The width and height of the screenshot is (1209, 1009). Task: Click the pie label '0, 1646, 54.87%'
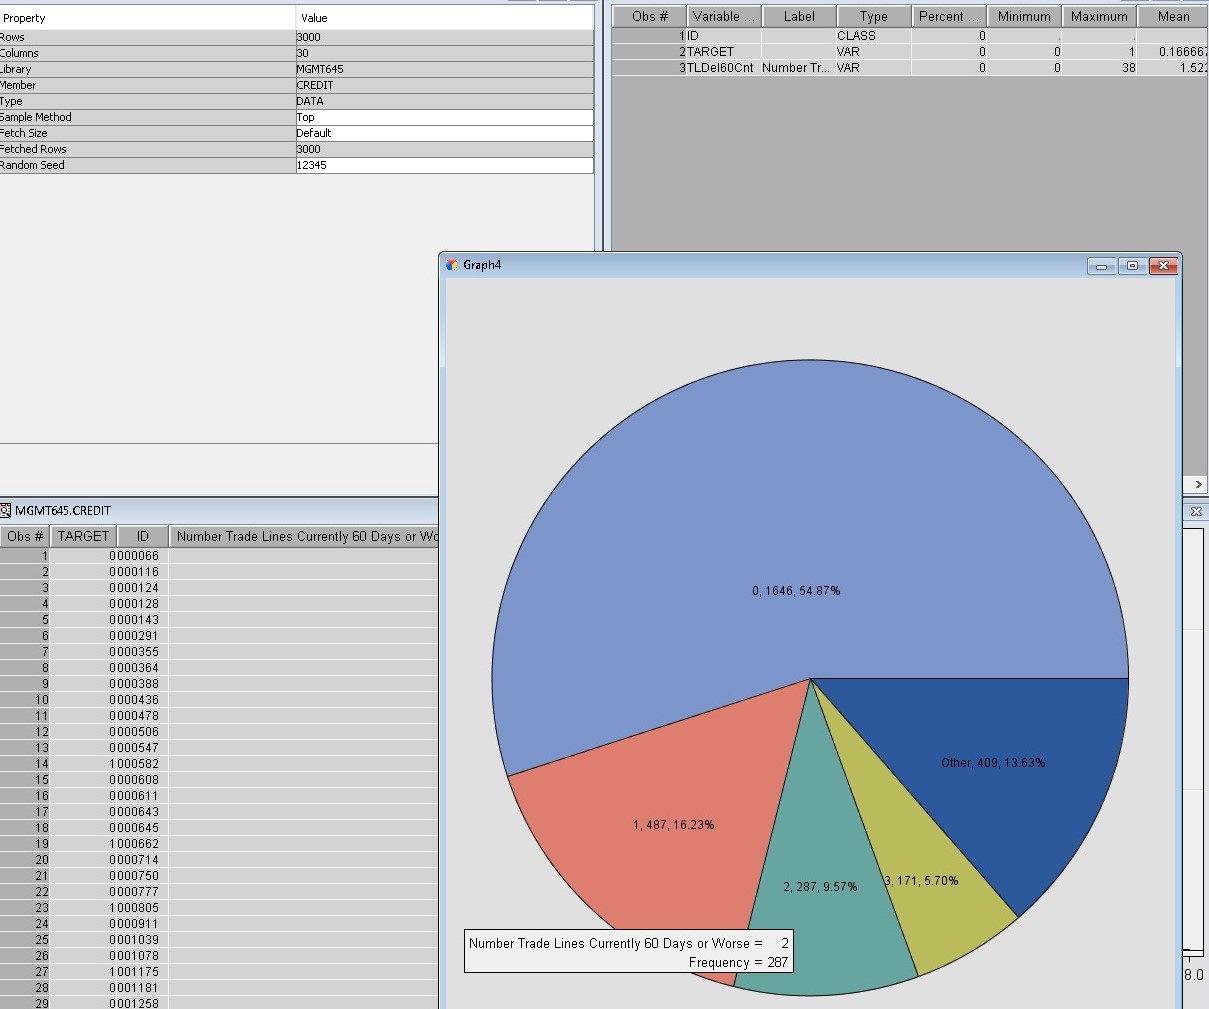tap(796, 591)
